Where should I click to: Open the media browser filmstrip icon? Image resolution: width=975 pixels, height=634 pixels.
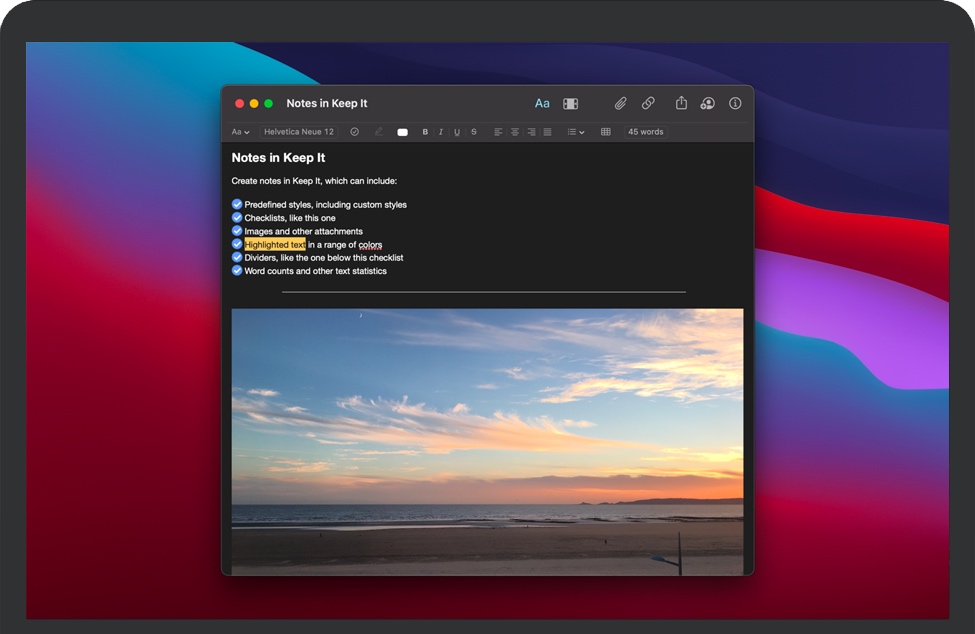(570, 103)
